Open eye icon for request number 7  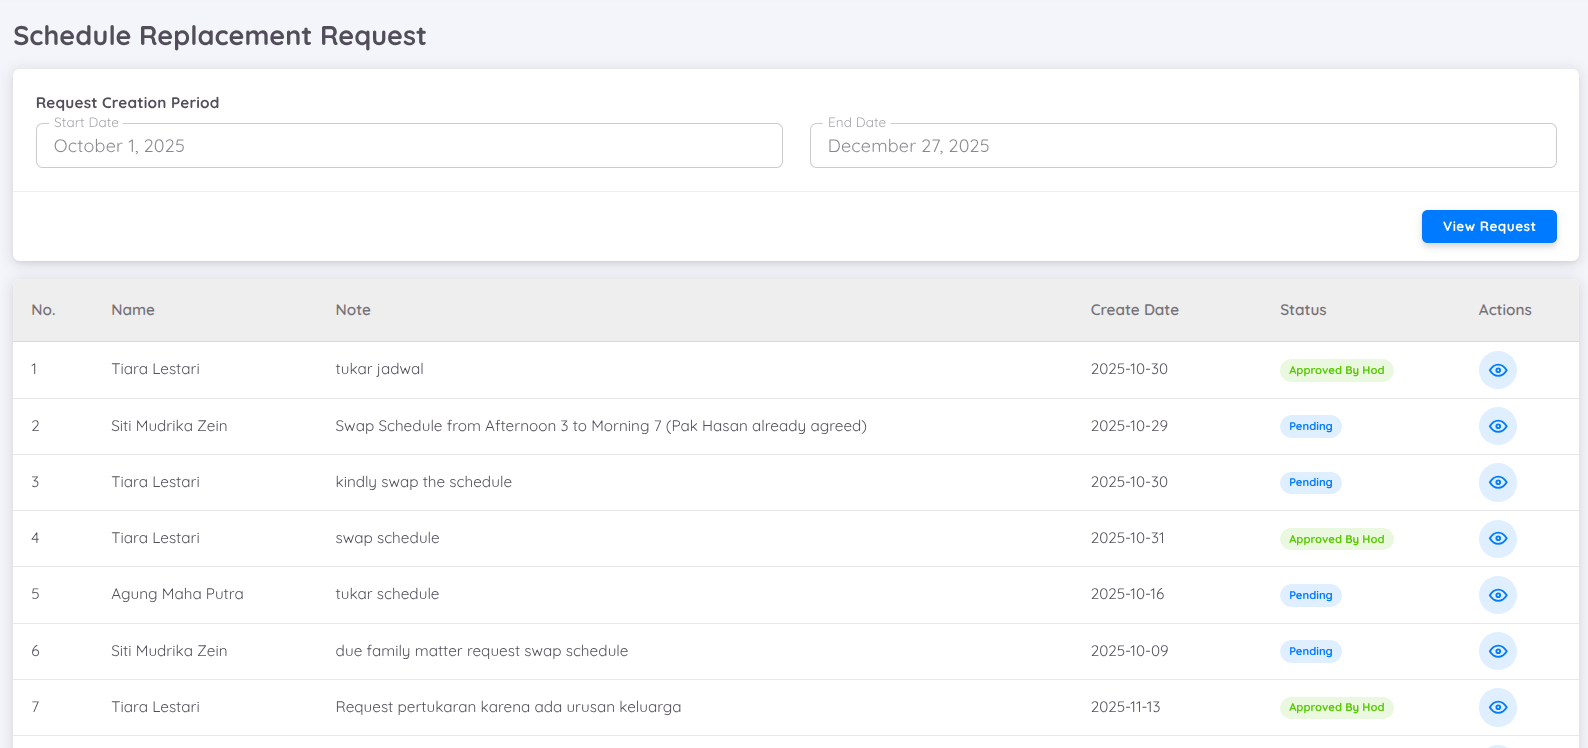tap(1497, 707)
